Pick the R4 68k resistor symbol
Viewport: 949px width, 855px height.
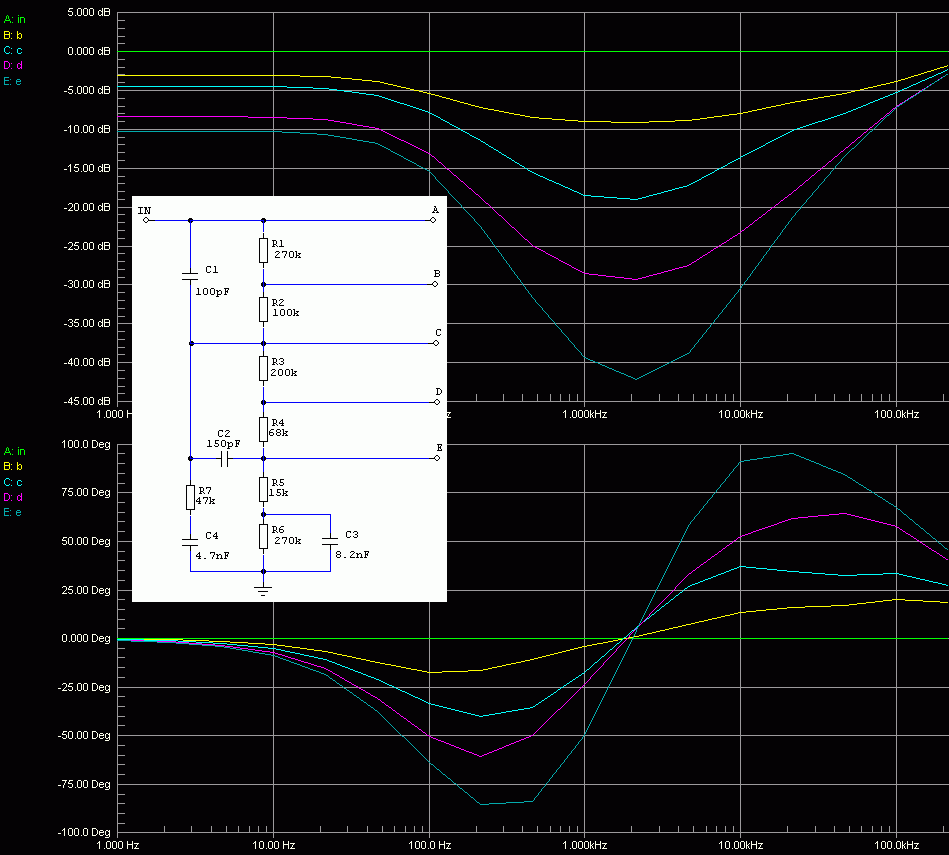(x=263, y=429)
